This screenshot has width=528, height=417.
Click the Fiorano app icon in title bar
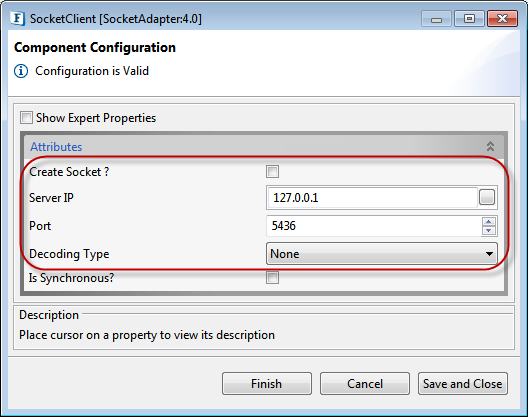coord(17,19)
